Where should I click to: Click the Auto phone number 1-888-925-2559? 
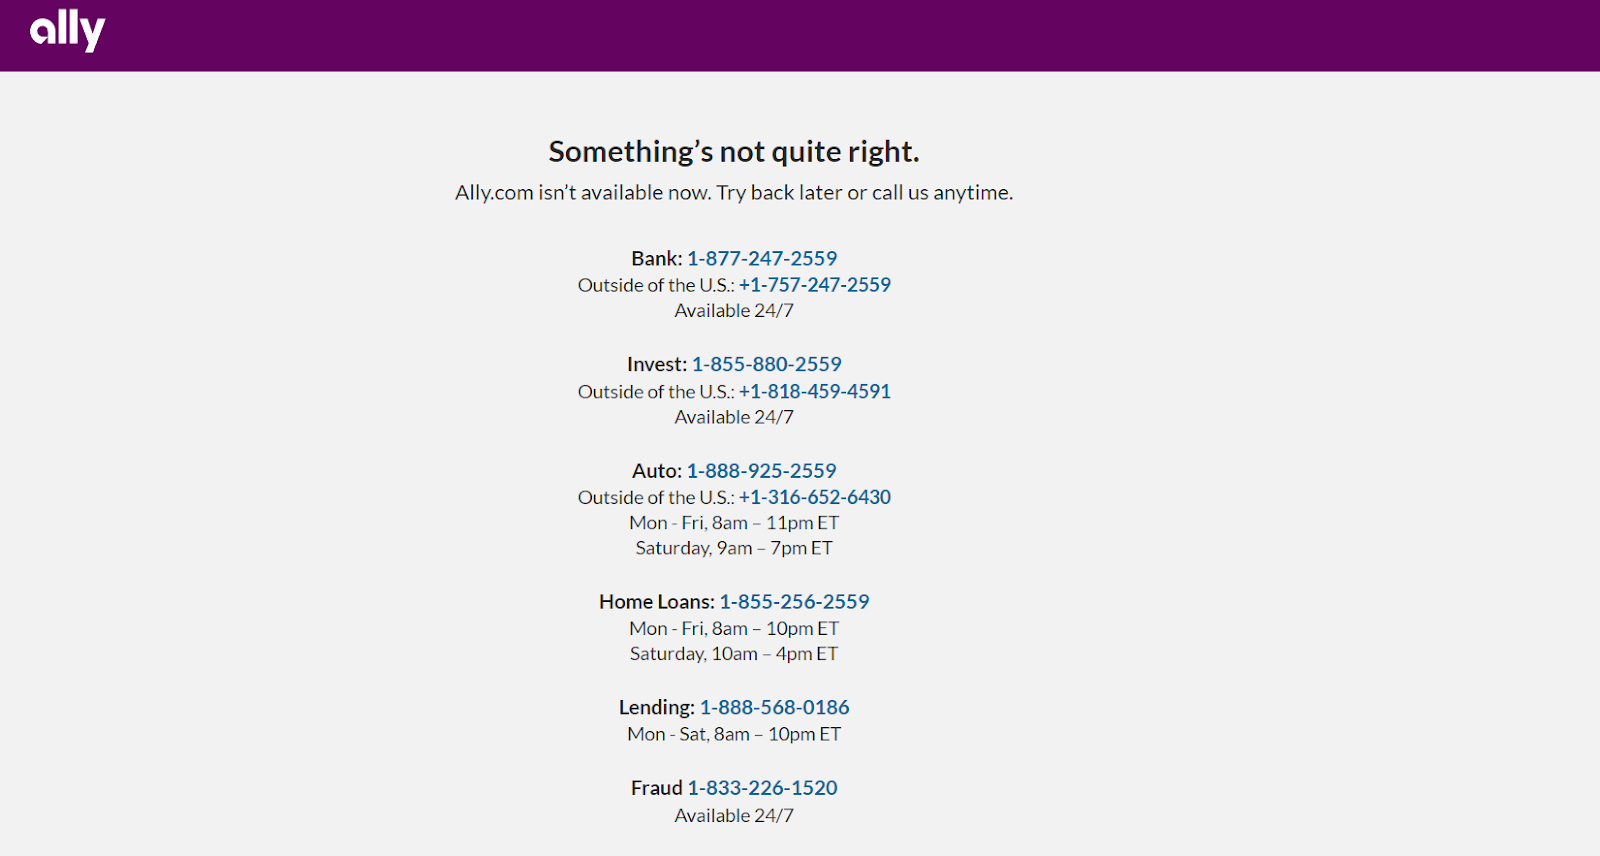click(761, 471)
